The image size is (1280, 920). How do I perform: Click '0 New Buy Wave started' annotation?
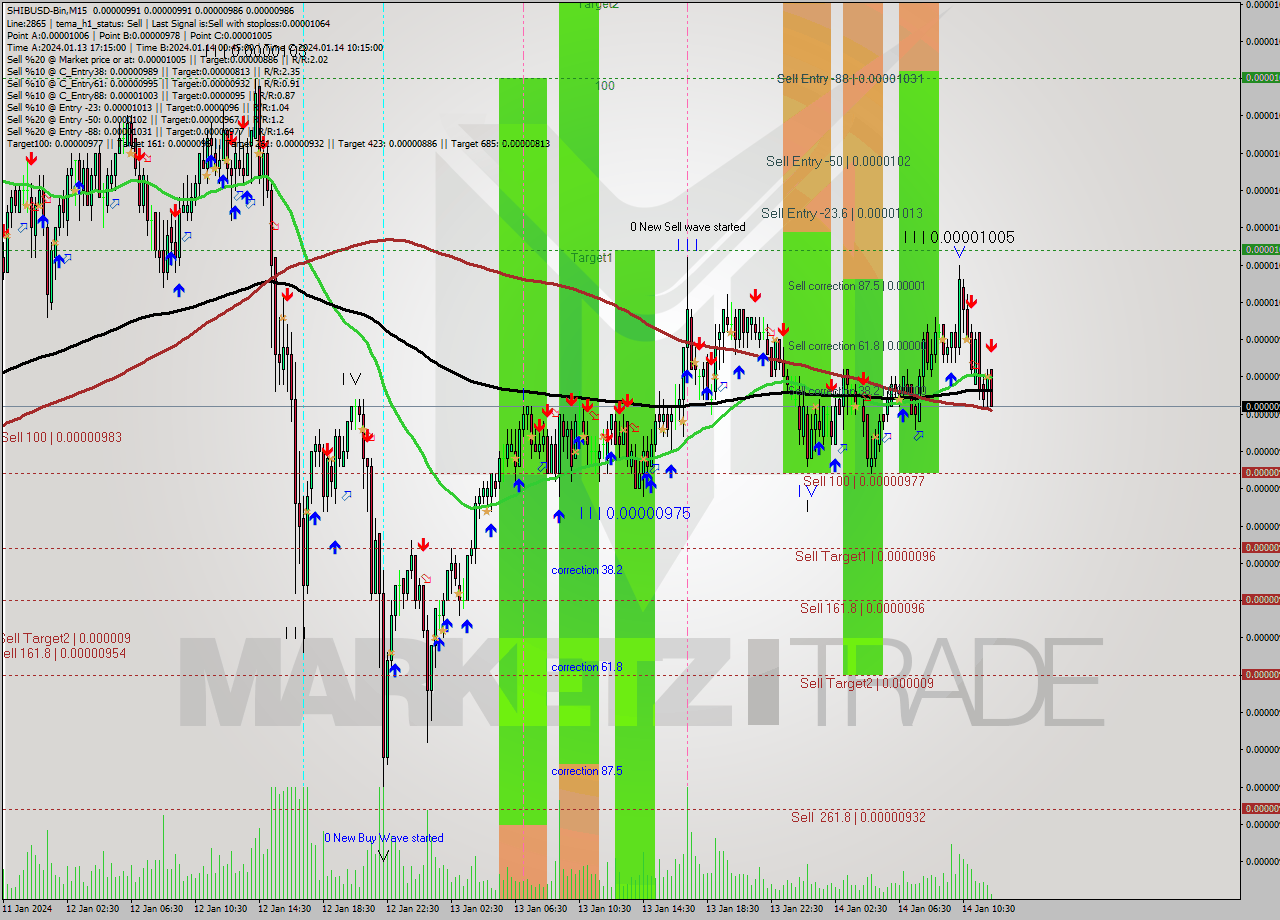pyautogui.click(x=383, y=838)
